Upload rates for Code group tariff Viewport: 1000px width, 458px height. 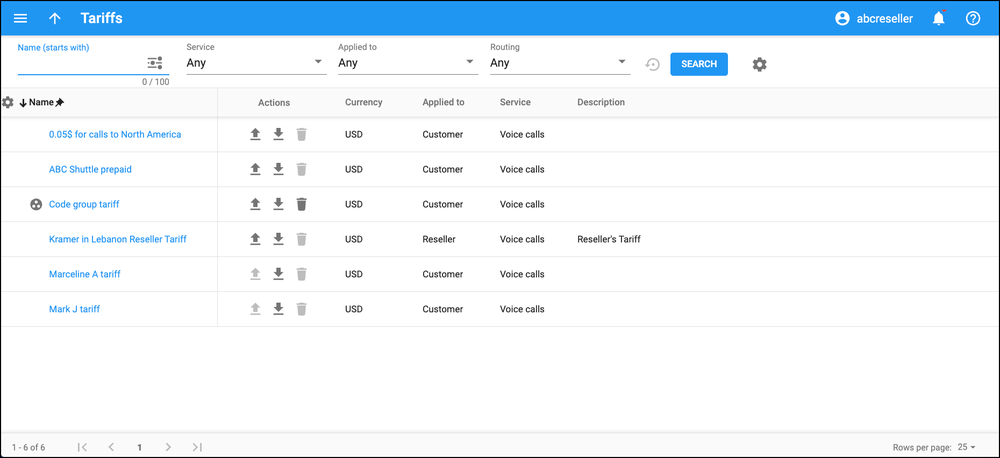(255, 204)
